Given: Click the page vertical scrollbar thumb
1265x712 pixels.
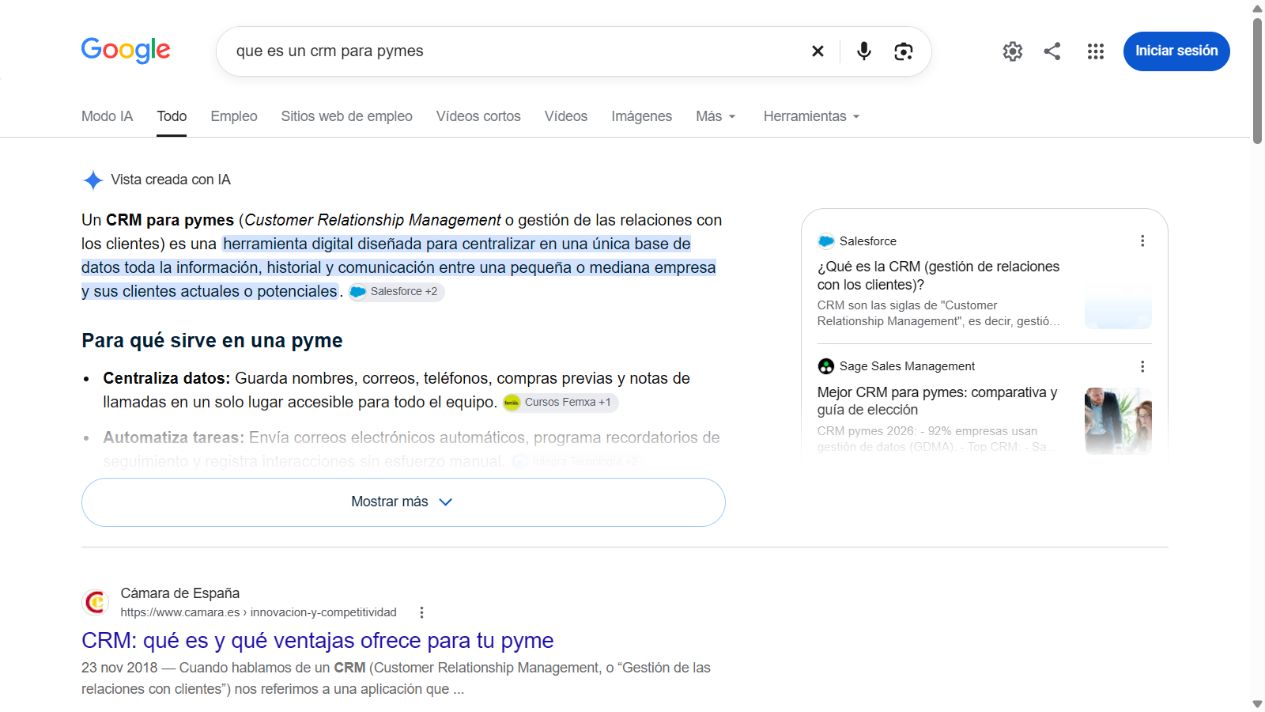Looking at the screenshot, I should [x=1257, y=80].
